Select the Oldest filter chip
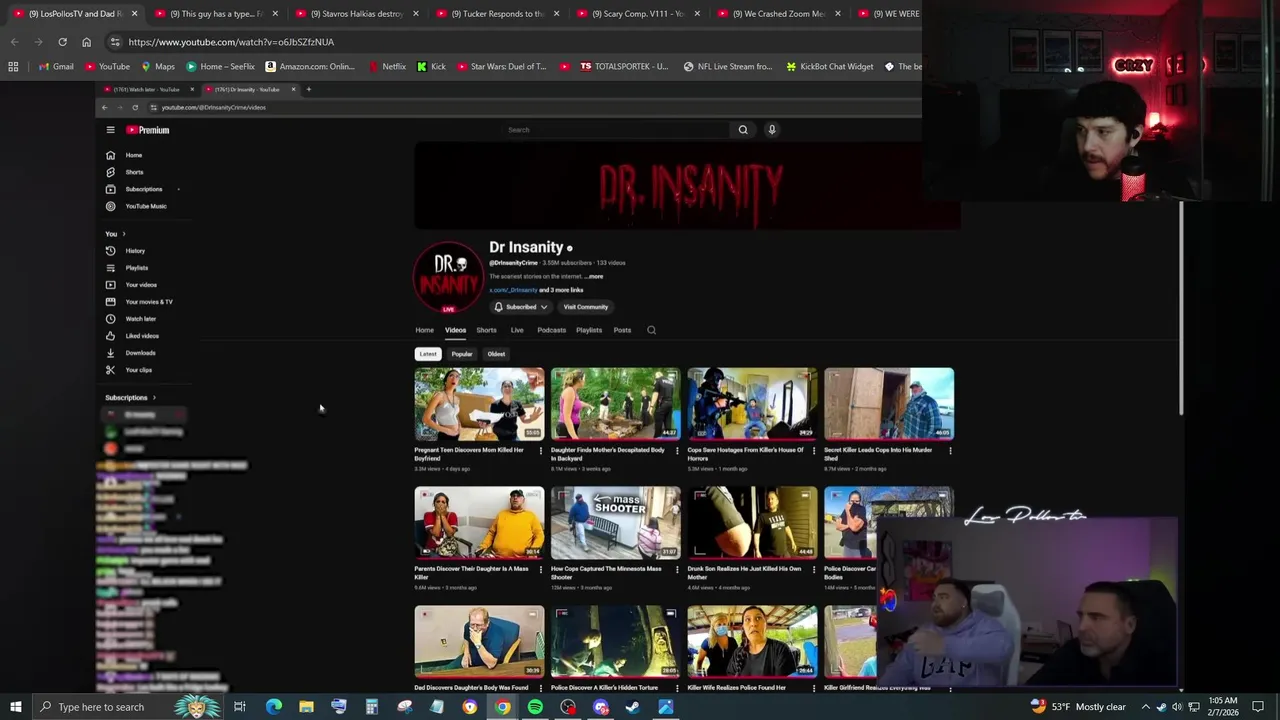Viewport: 1280px width, 720px height. pyautogui.click(x=496, y=354)
